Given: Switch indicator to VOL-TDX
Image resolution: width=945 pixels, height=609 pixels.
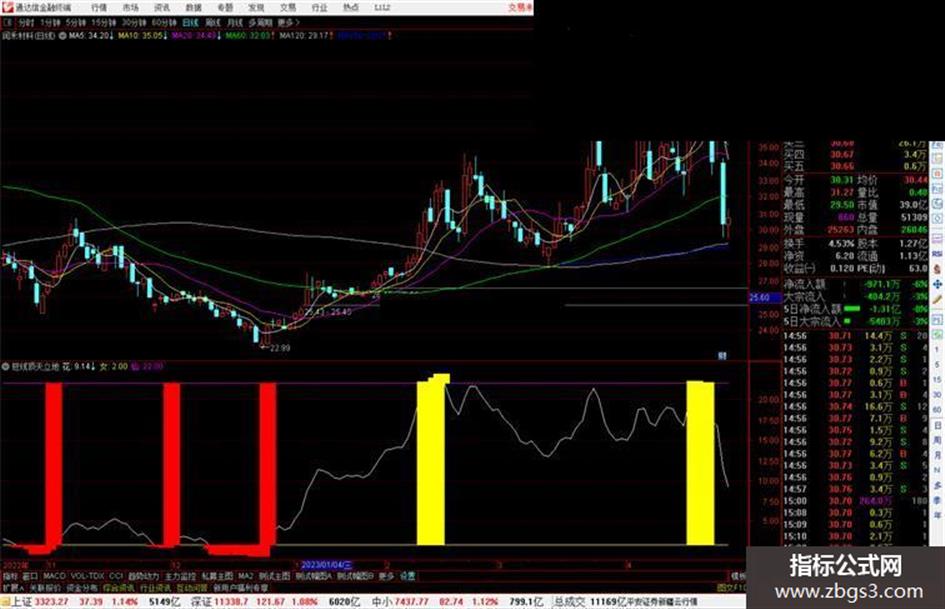Looking at the screenshot, I should coord(87,576).
